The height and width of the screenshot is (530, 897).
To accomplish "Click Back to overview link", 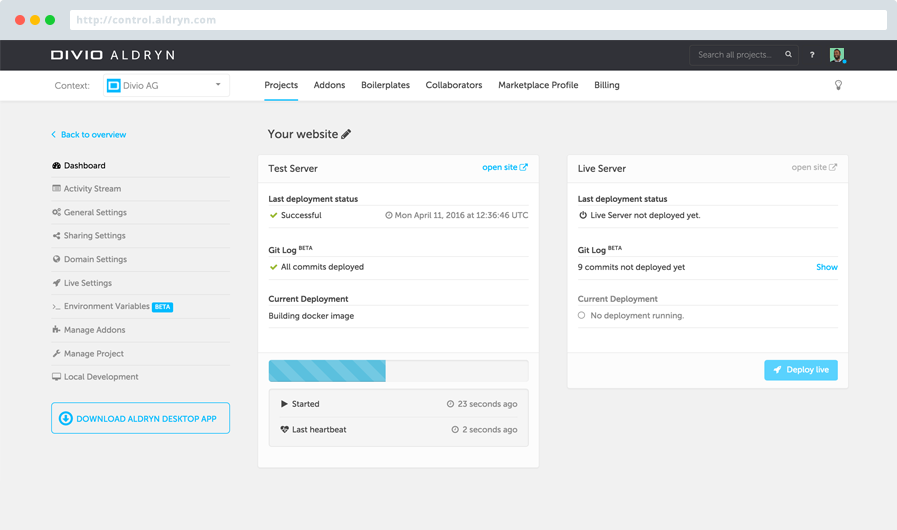I will [93, 135].
